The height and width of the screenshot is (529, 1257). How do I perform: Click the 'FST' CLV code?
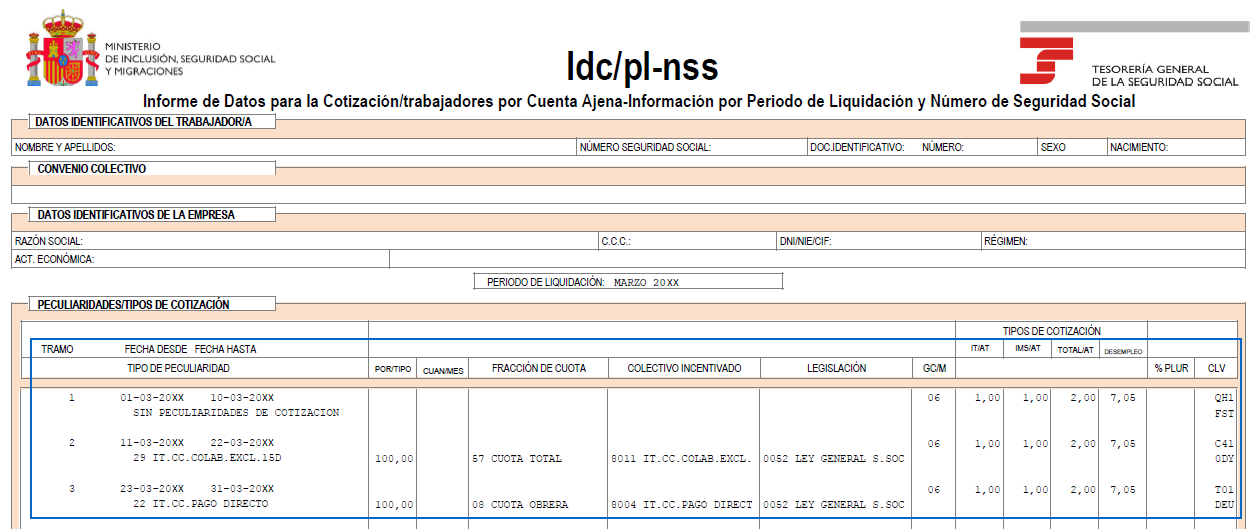(1224, 413)
